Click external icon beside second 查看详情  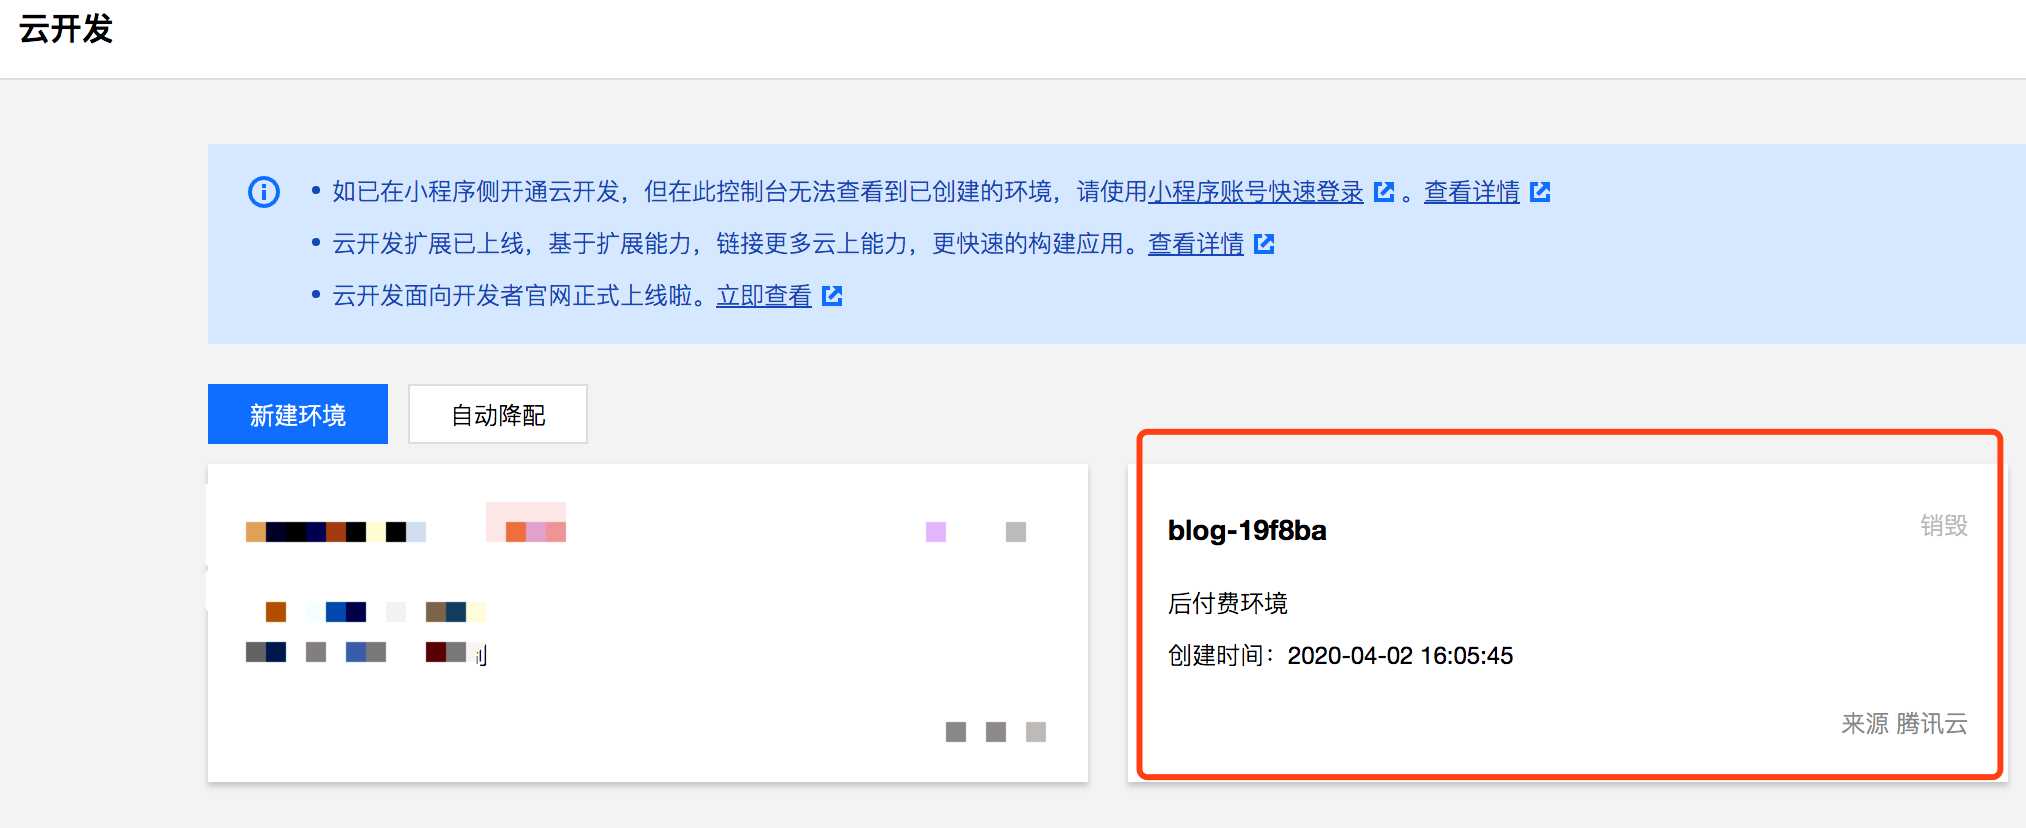coord(1265,244)
